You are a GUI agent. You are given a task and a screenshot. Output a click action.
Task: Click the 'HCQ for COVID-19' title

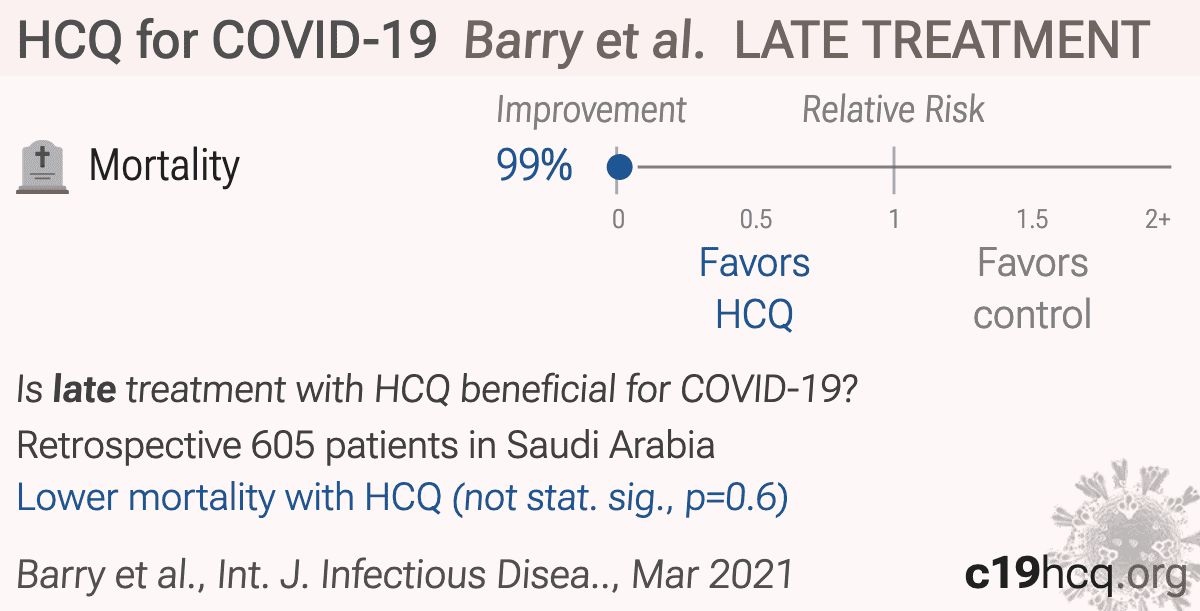click(228, 40)
